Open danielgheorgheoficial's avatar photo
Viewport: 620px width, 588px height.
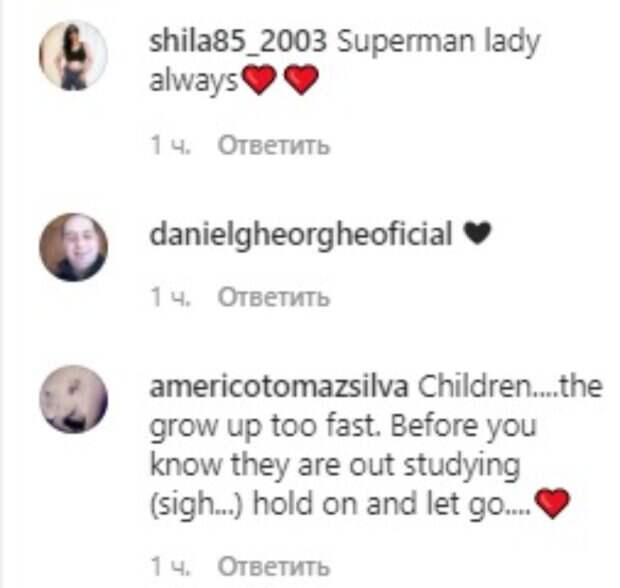click(x=73, y=248)
